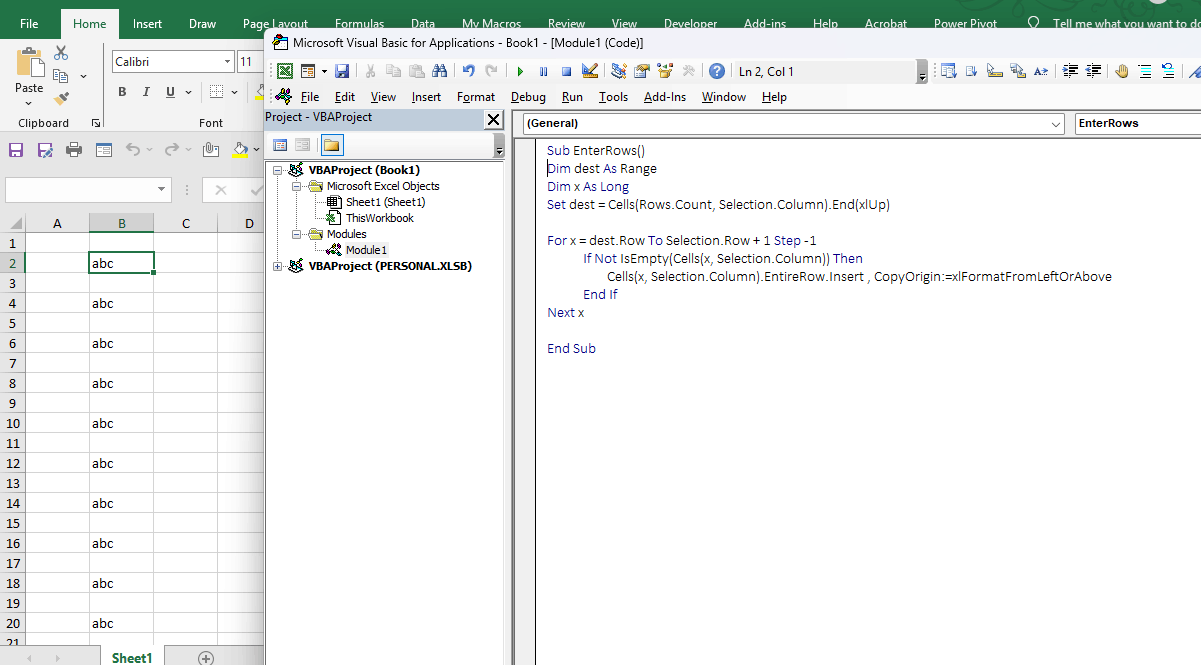The image size is (1201, 665).
Task: Select the Sheet1 worksheet tab
Action: [131, 657]
